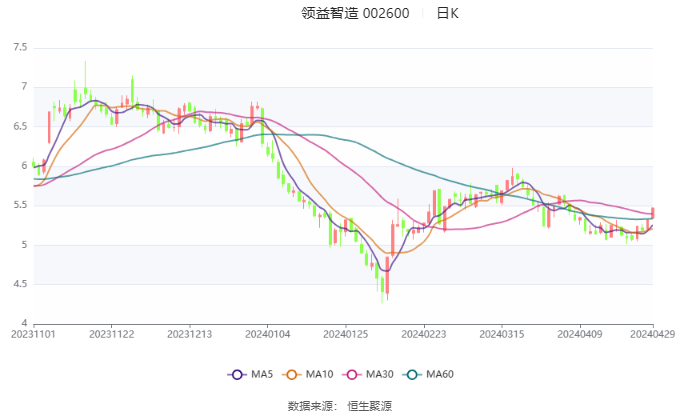Click the 领益智造 002600 chart title
The image size is (680, 413).
355,14
